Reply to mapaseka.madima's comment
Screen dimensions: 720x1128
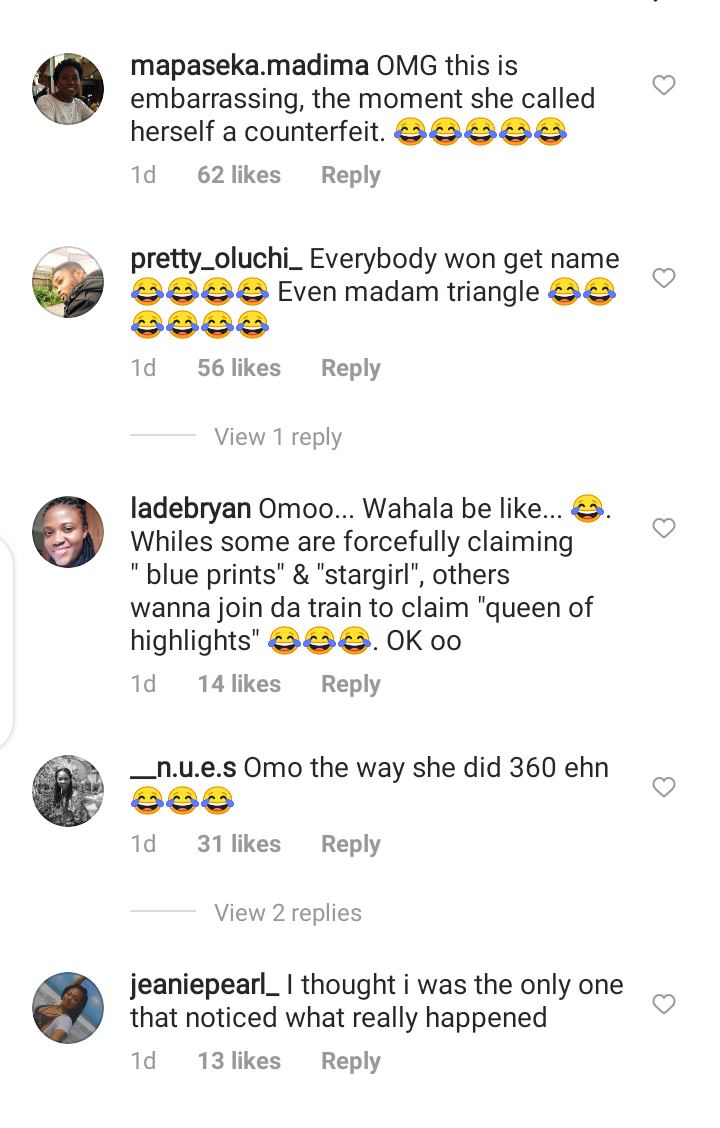[x=350, y=175]
